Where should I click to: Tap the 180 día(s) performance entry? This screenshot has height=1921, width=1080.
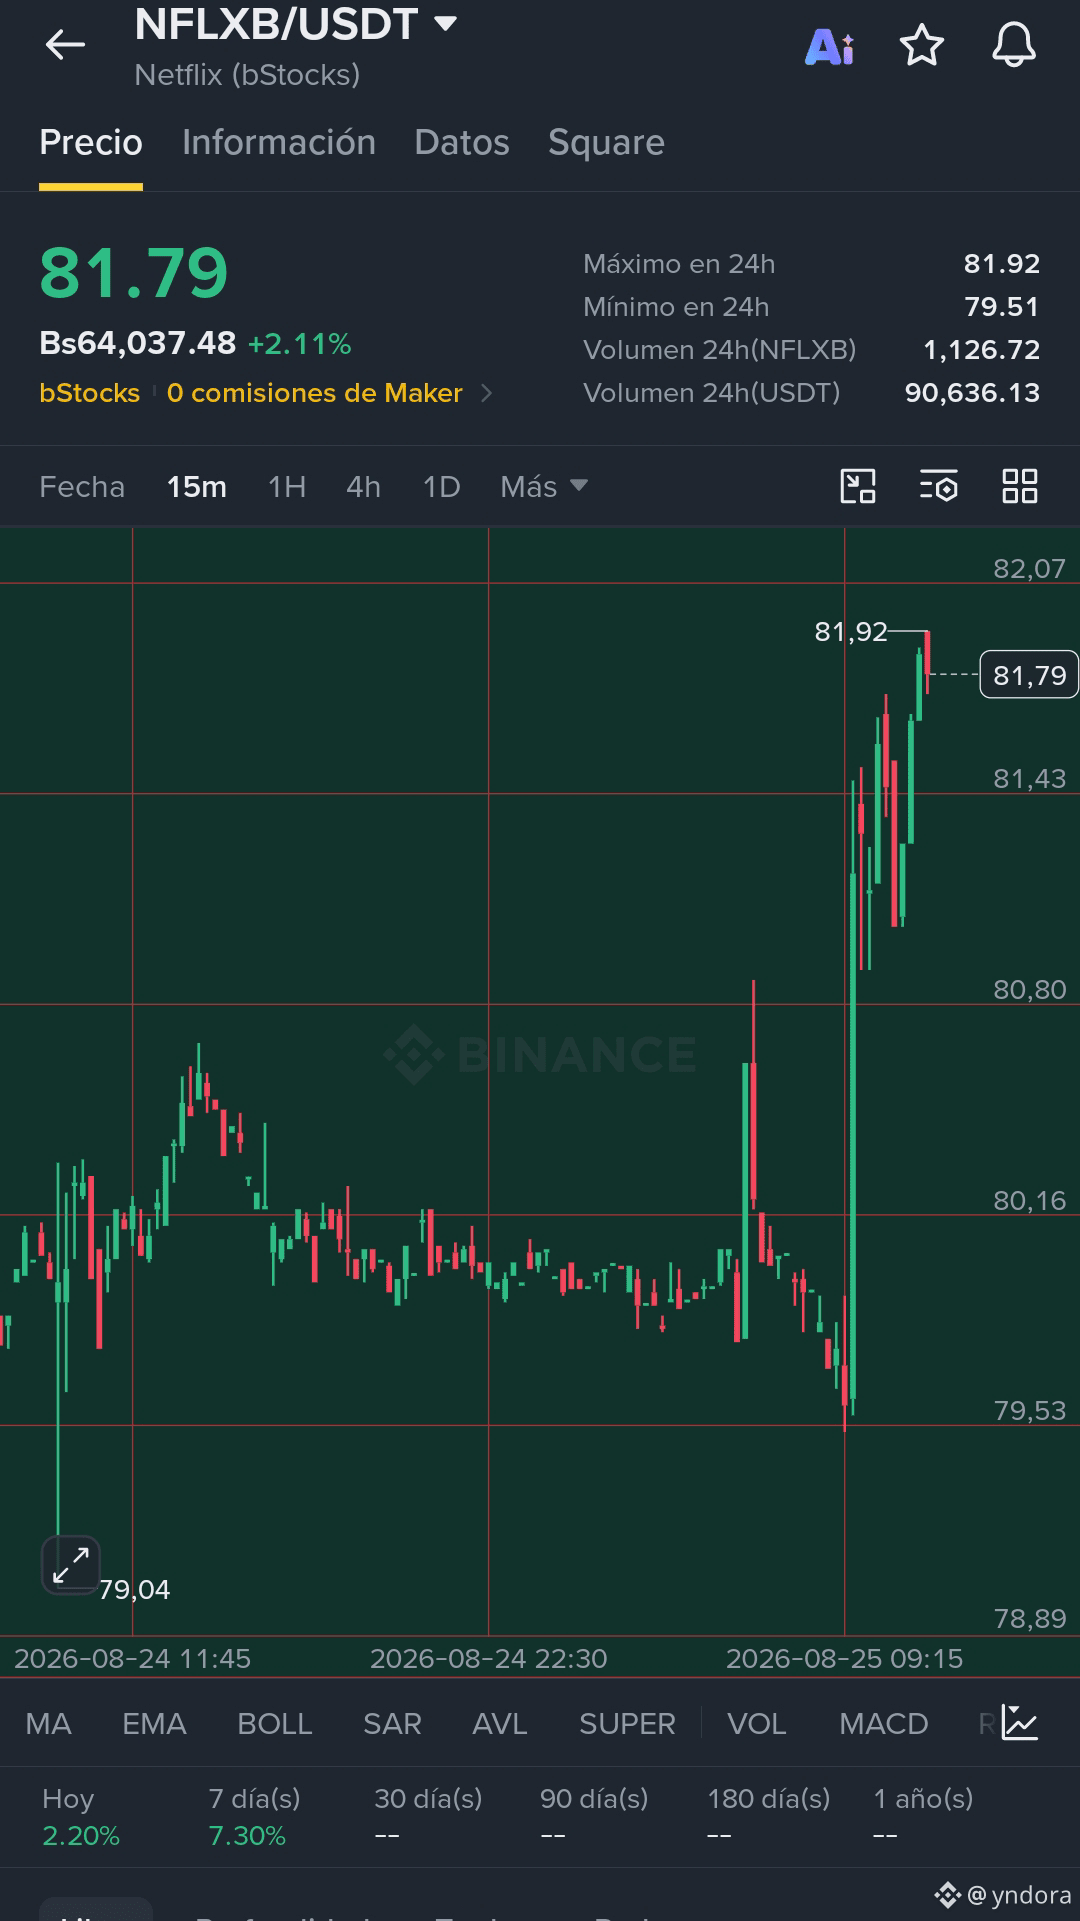(769, 1817)
